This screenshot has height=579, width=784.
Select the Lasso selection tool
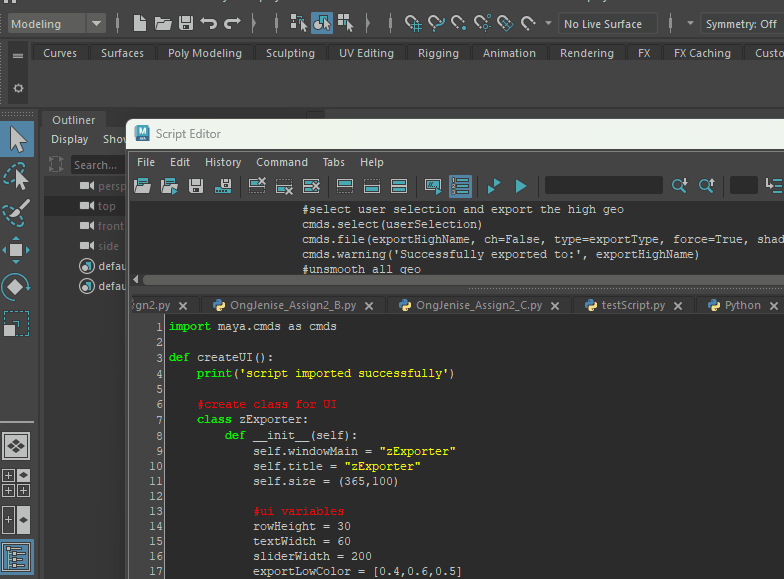17,176
